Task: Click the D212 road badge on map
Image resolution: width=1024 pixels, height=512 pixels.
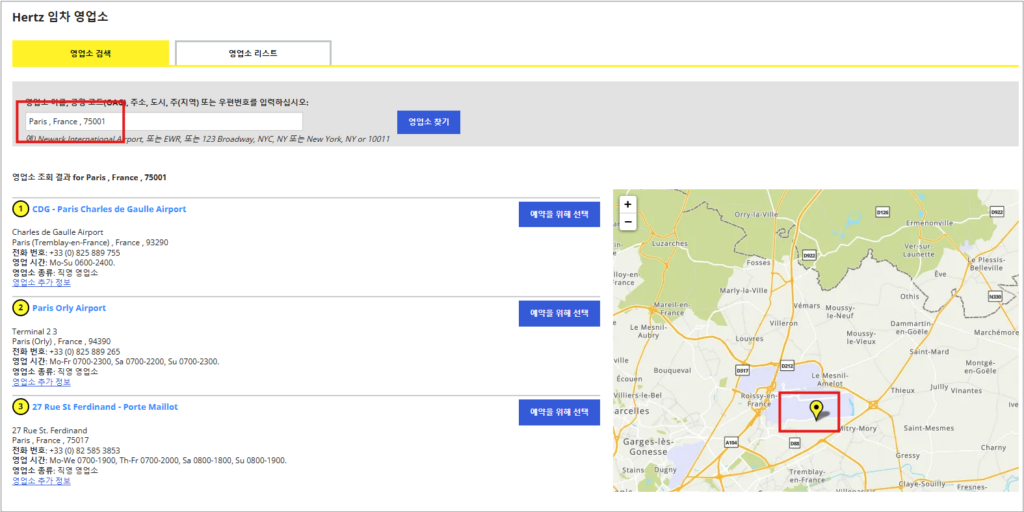Action: [788, 365]
